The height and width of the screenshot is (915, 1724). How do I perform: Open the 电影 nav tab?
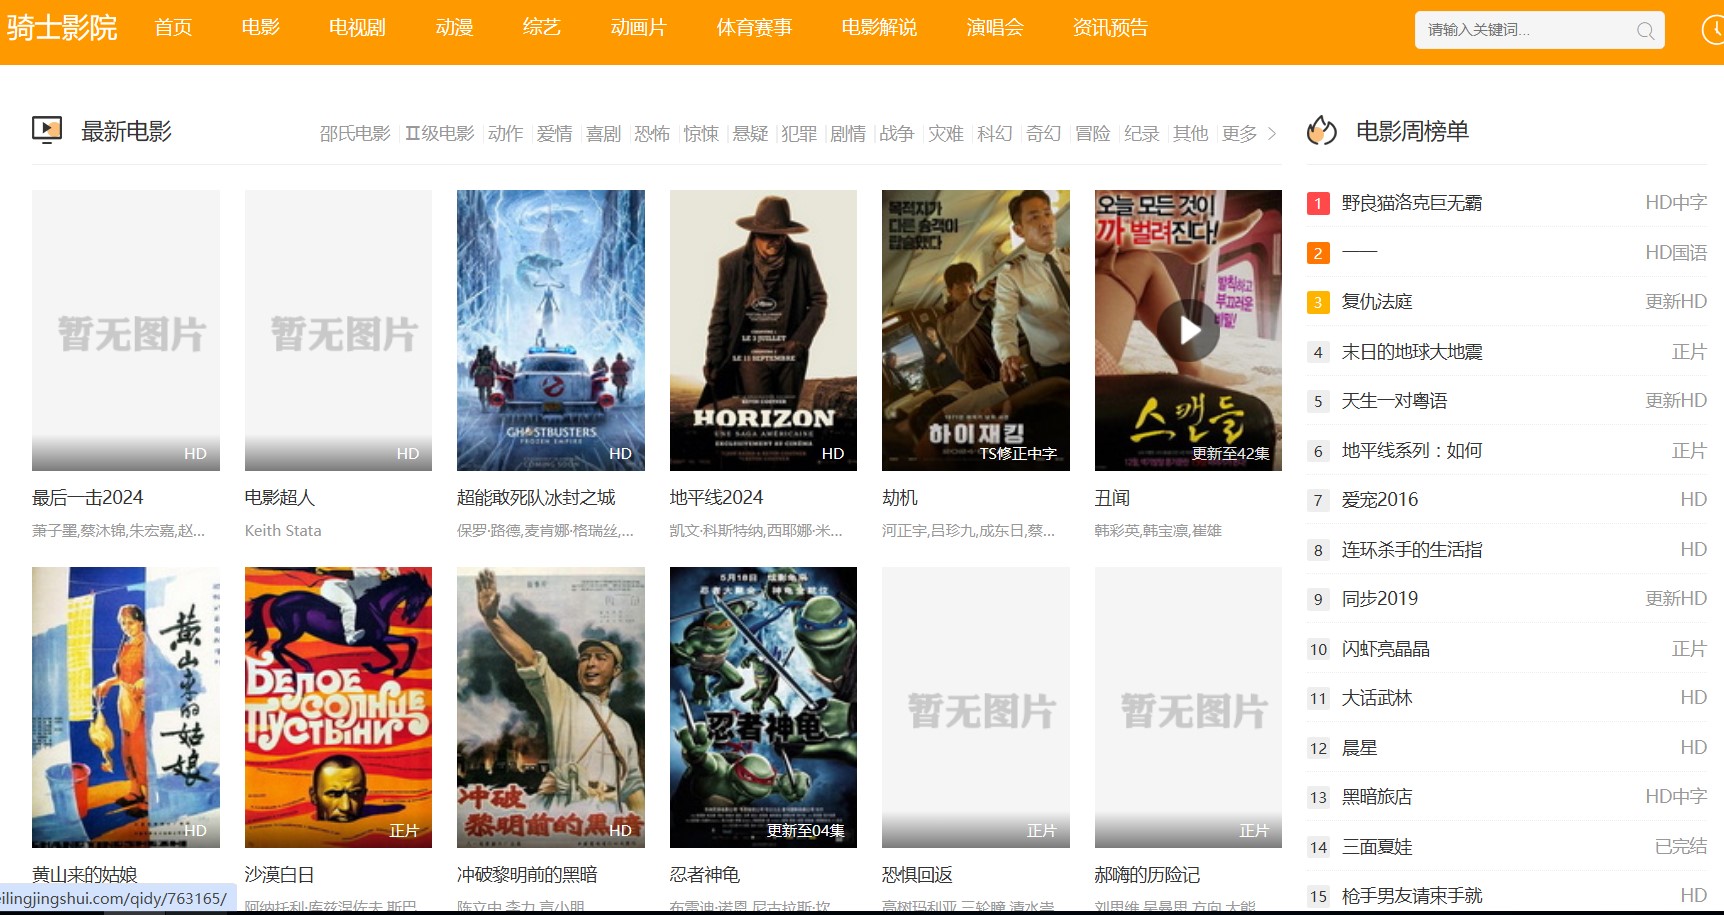click(x=260, y=28)
